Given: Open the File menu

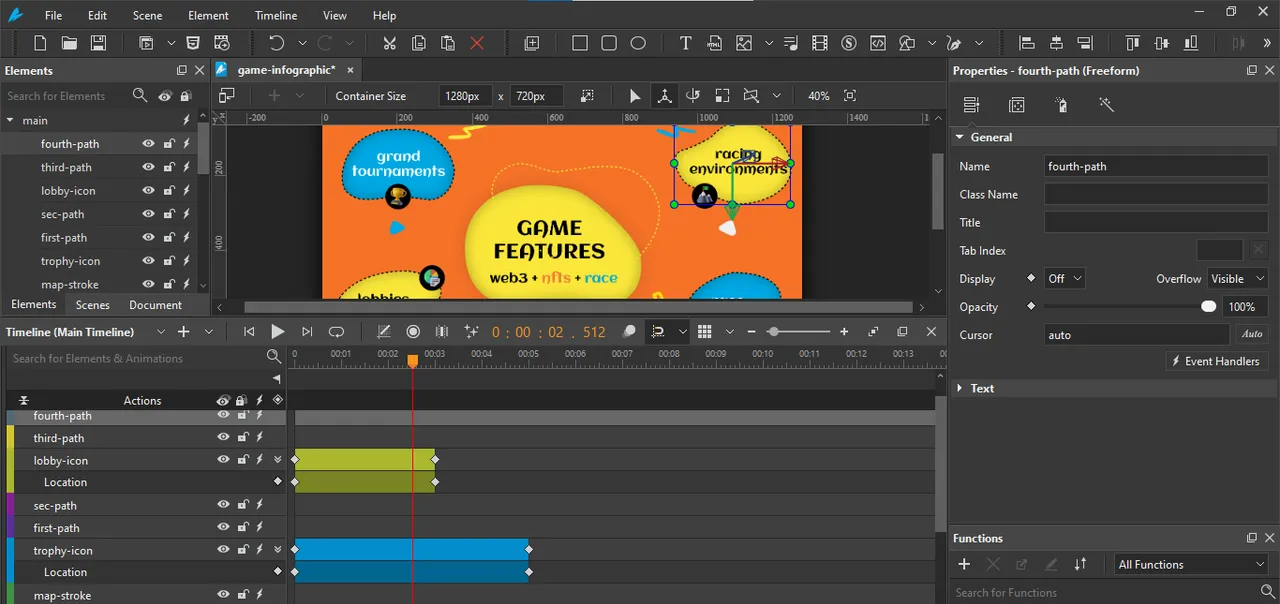Looking at the screenshot, I should tap(53, 15).
